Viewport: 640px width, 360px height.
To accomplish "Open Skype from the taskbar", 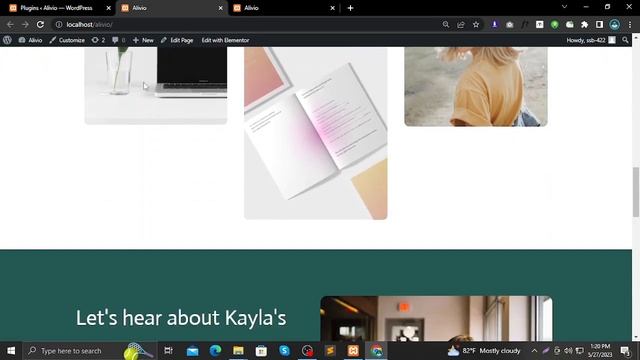I will (284, 351).
